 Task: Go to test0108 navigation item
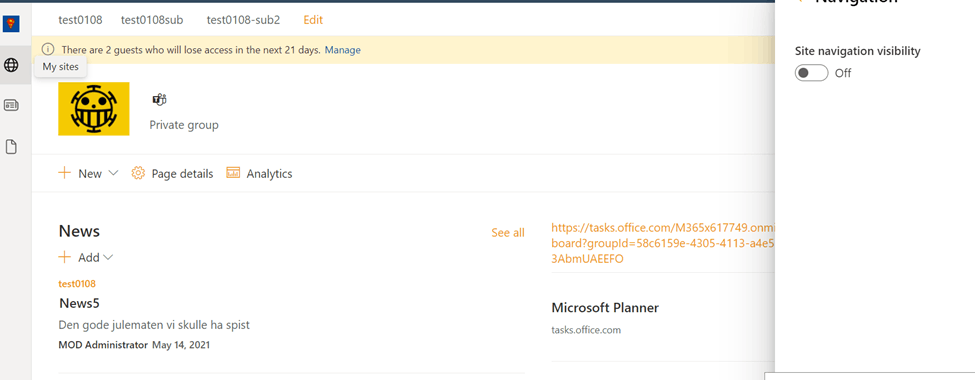(x=80, y=20)
